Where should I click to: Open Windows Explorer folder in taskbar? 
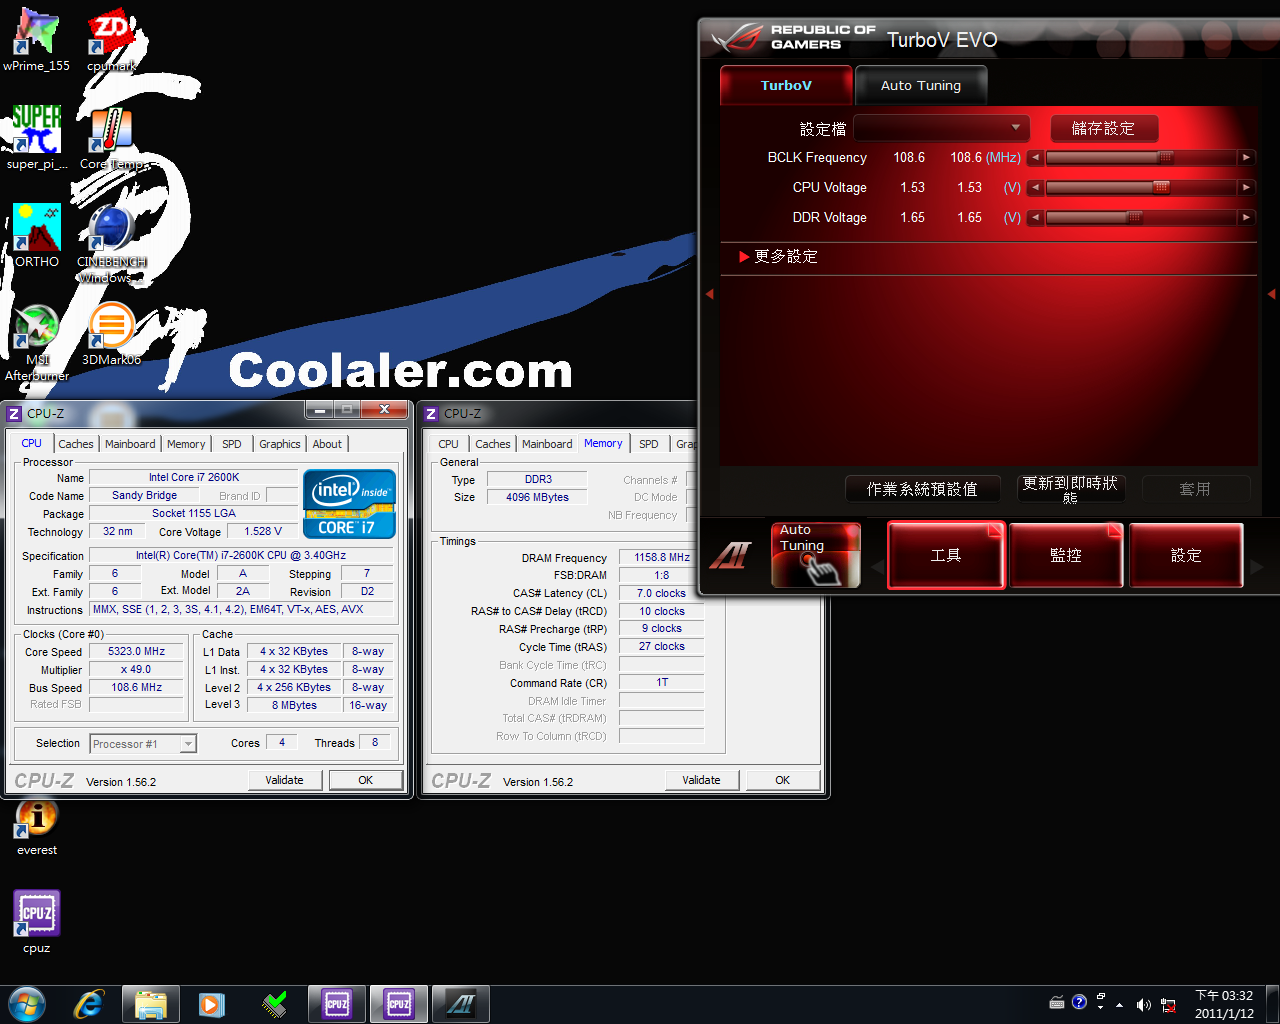coord(151,1004)
